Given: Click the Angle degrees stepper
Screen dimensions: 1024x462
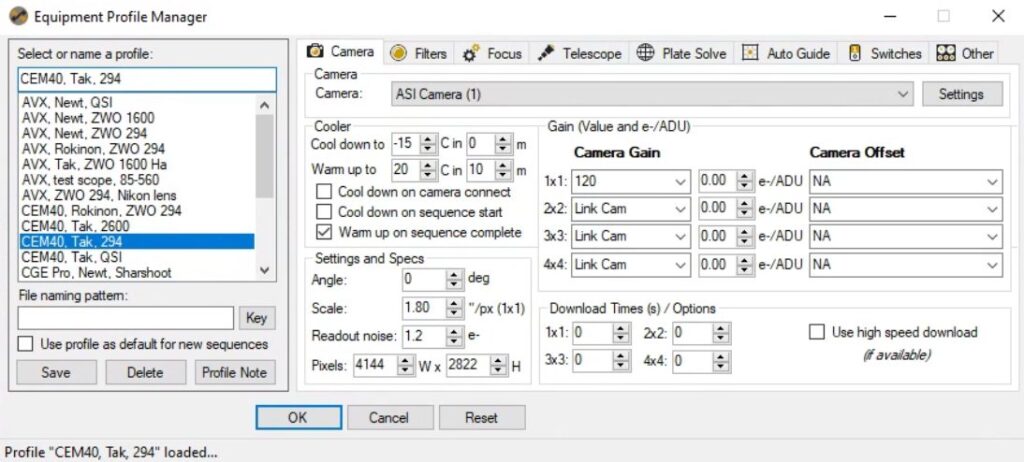Looking at the screenshot, I should [x=454, y=280].
